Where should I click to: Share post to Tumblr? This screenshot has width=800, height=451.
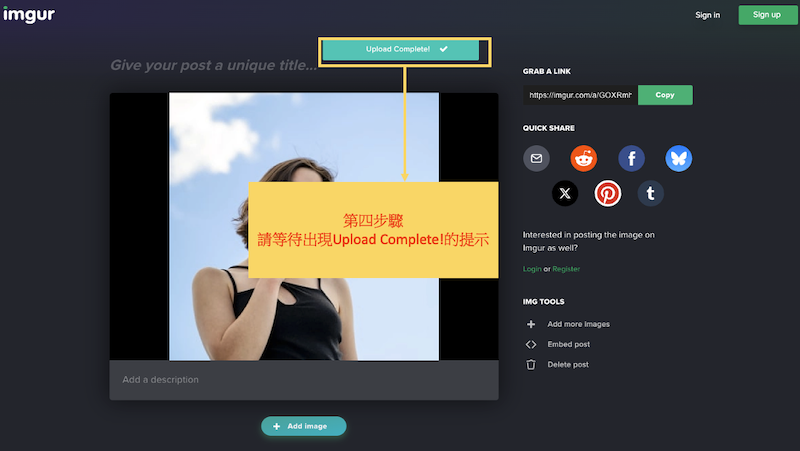(651, 193)
